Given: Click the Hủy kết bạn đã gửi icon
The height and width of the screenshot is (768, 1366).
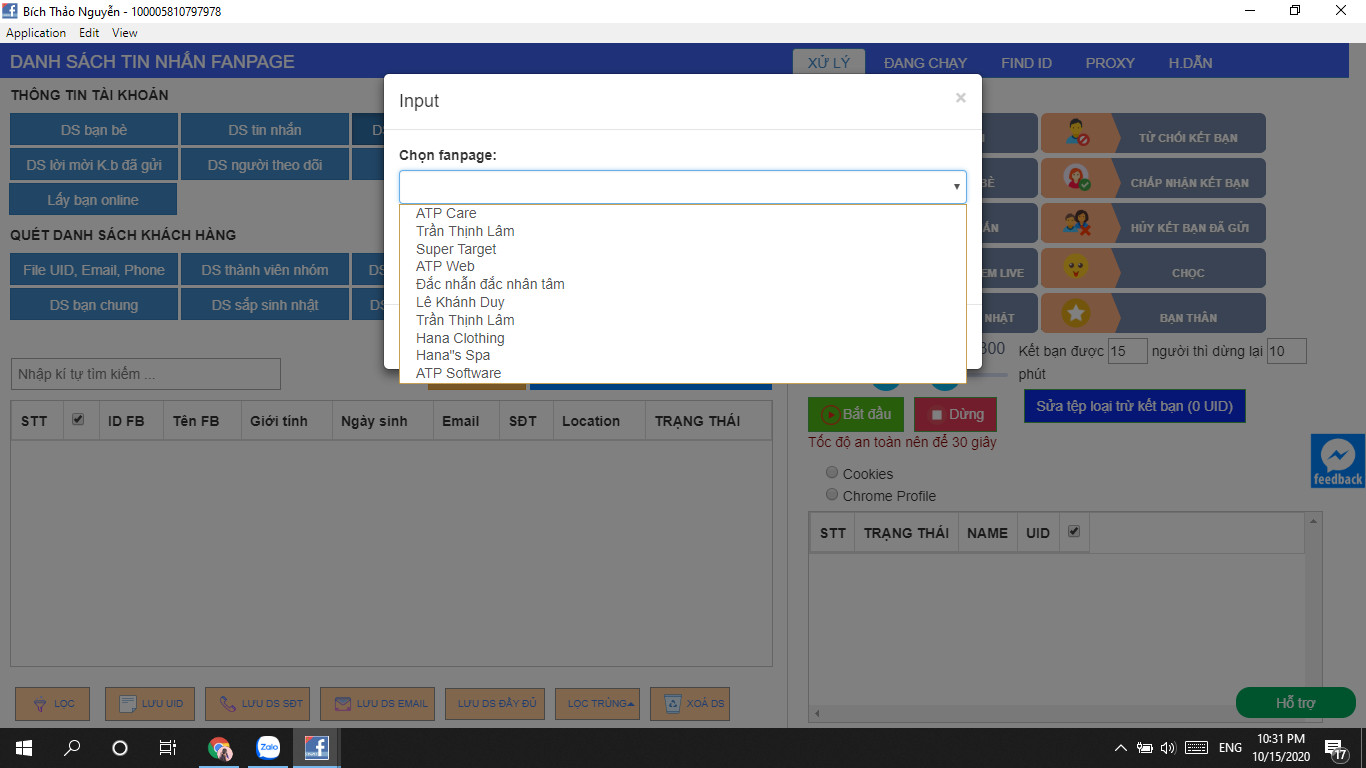Looking at the screenshot, I should point(1077,223).
